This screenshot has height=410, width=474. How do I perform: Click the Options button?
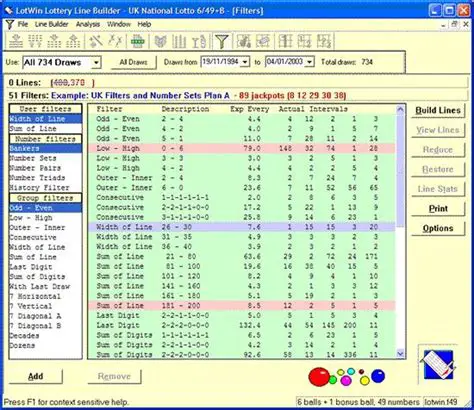[438, 229]
